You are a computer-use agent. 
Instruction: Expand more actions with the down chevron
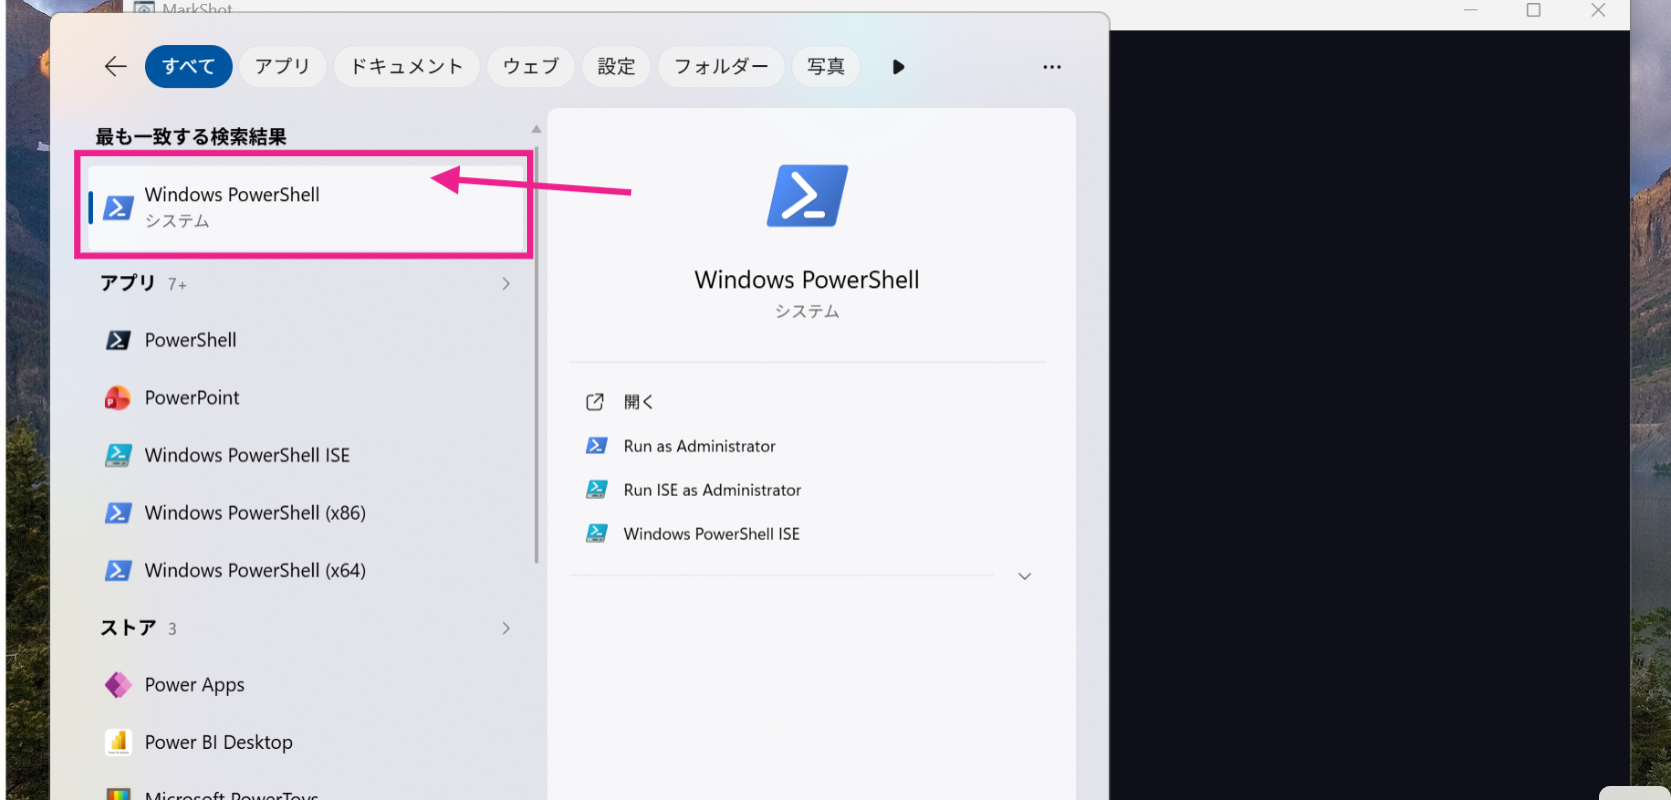click(x=1024, y=576)
